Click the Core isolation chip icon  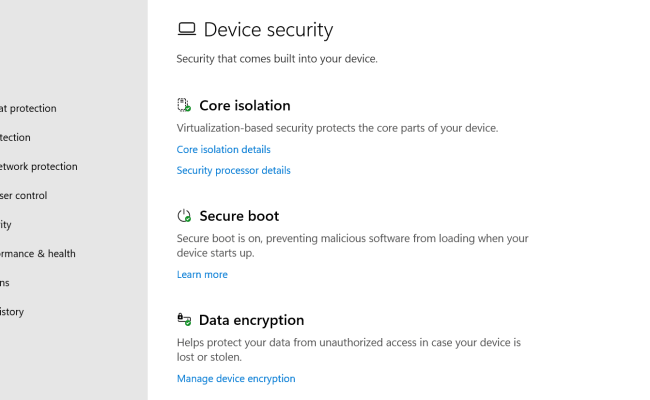pos(184,105)
